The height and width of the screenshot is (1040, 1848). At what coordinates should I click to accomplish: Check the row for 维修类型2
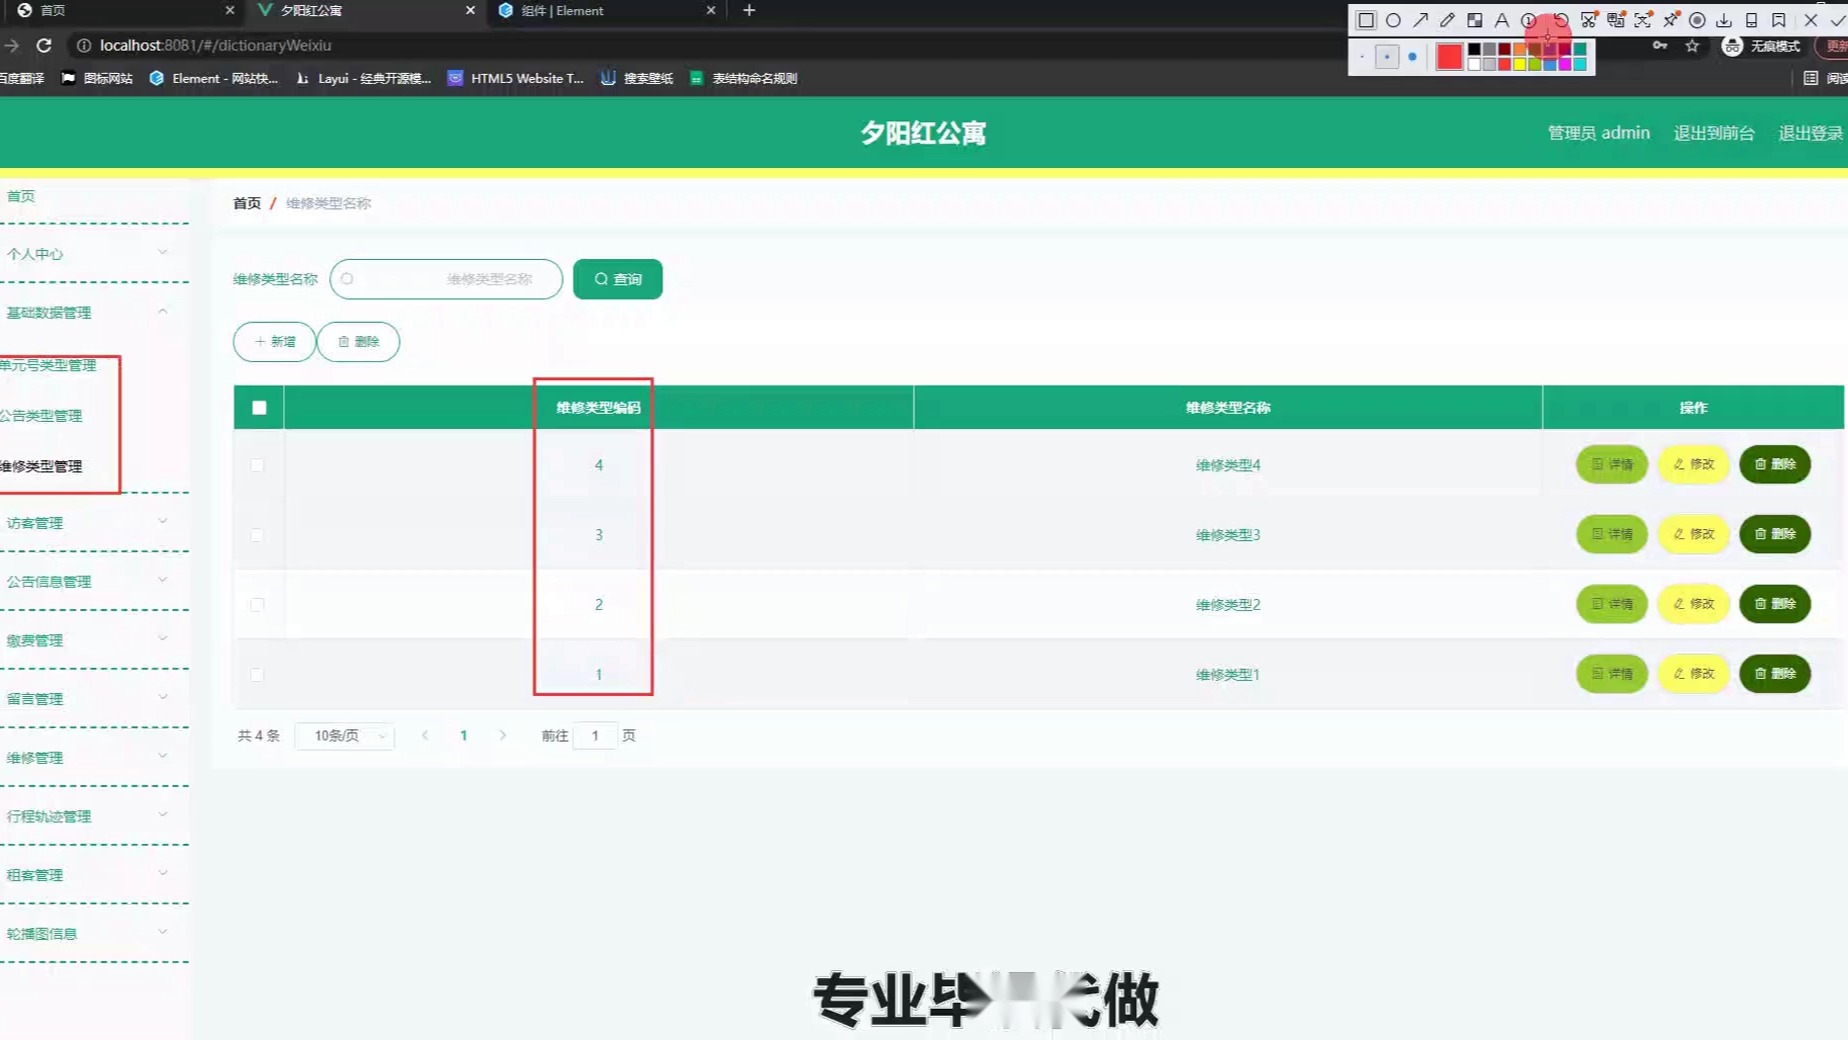click(257, 605)
